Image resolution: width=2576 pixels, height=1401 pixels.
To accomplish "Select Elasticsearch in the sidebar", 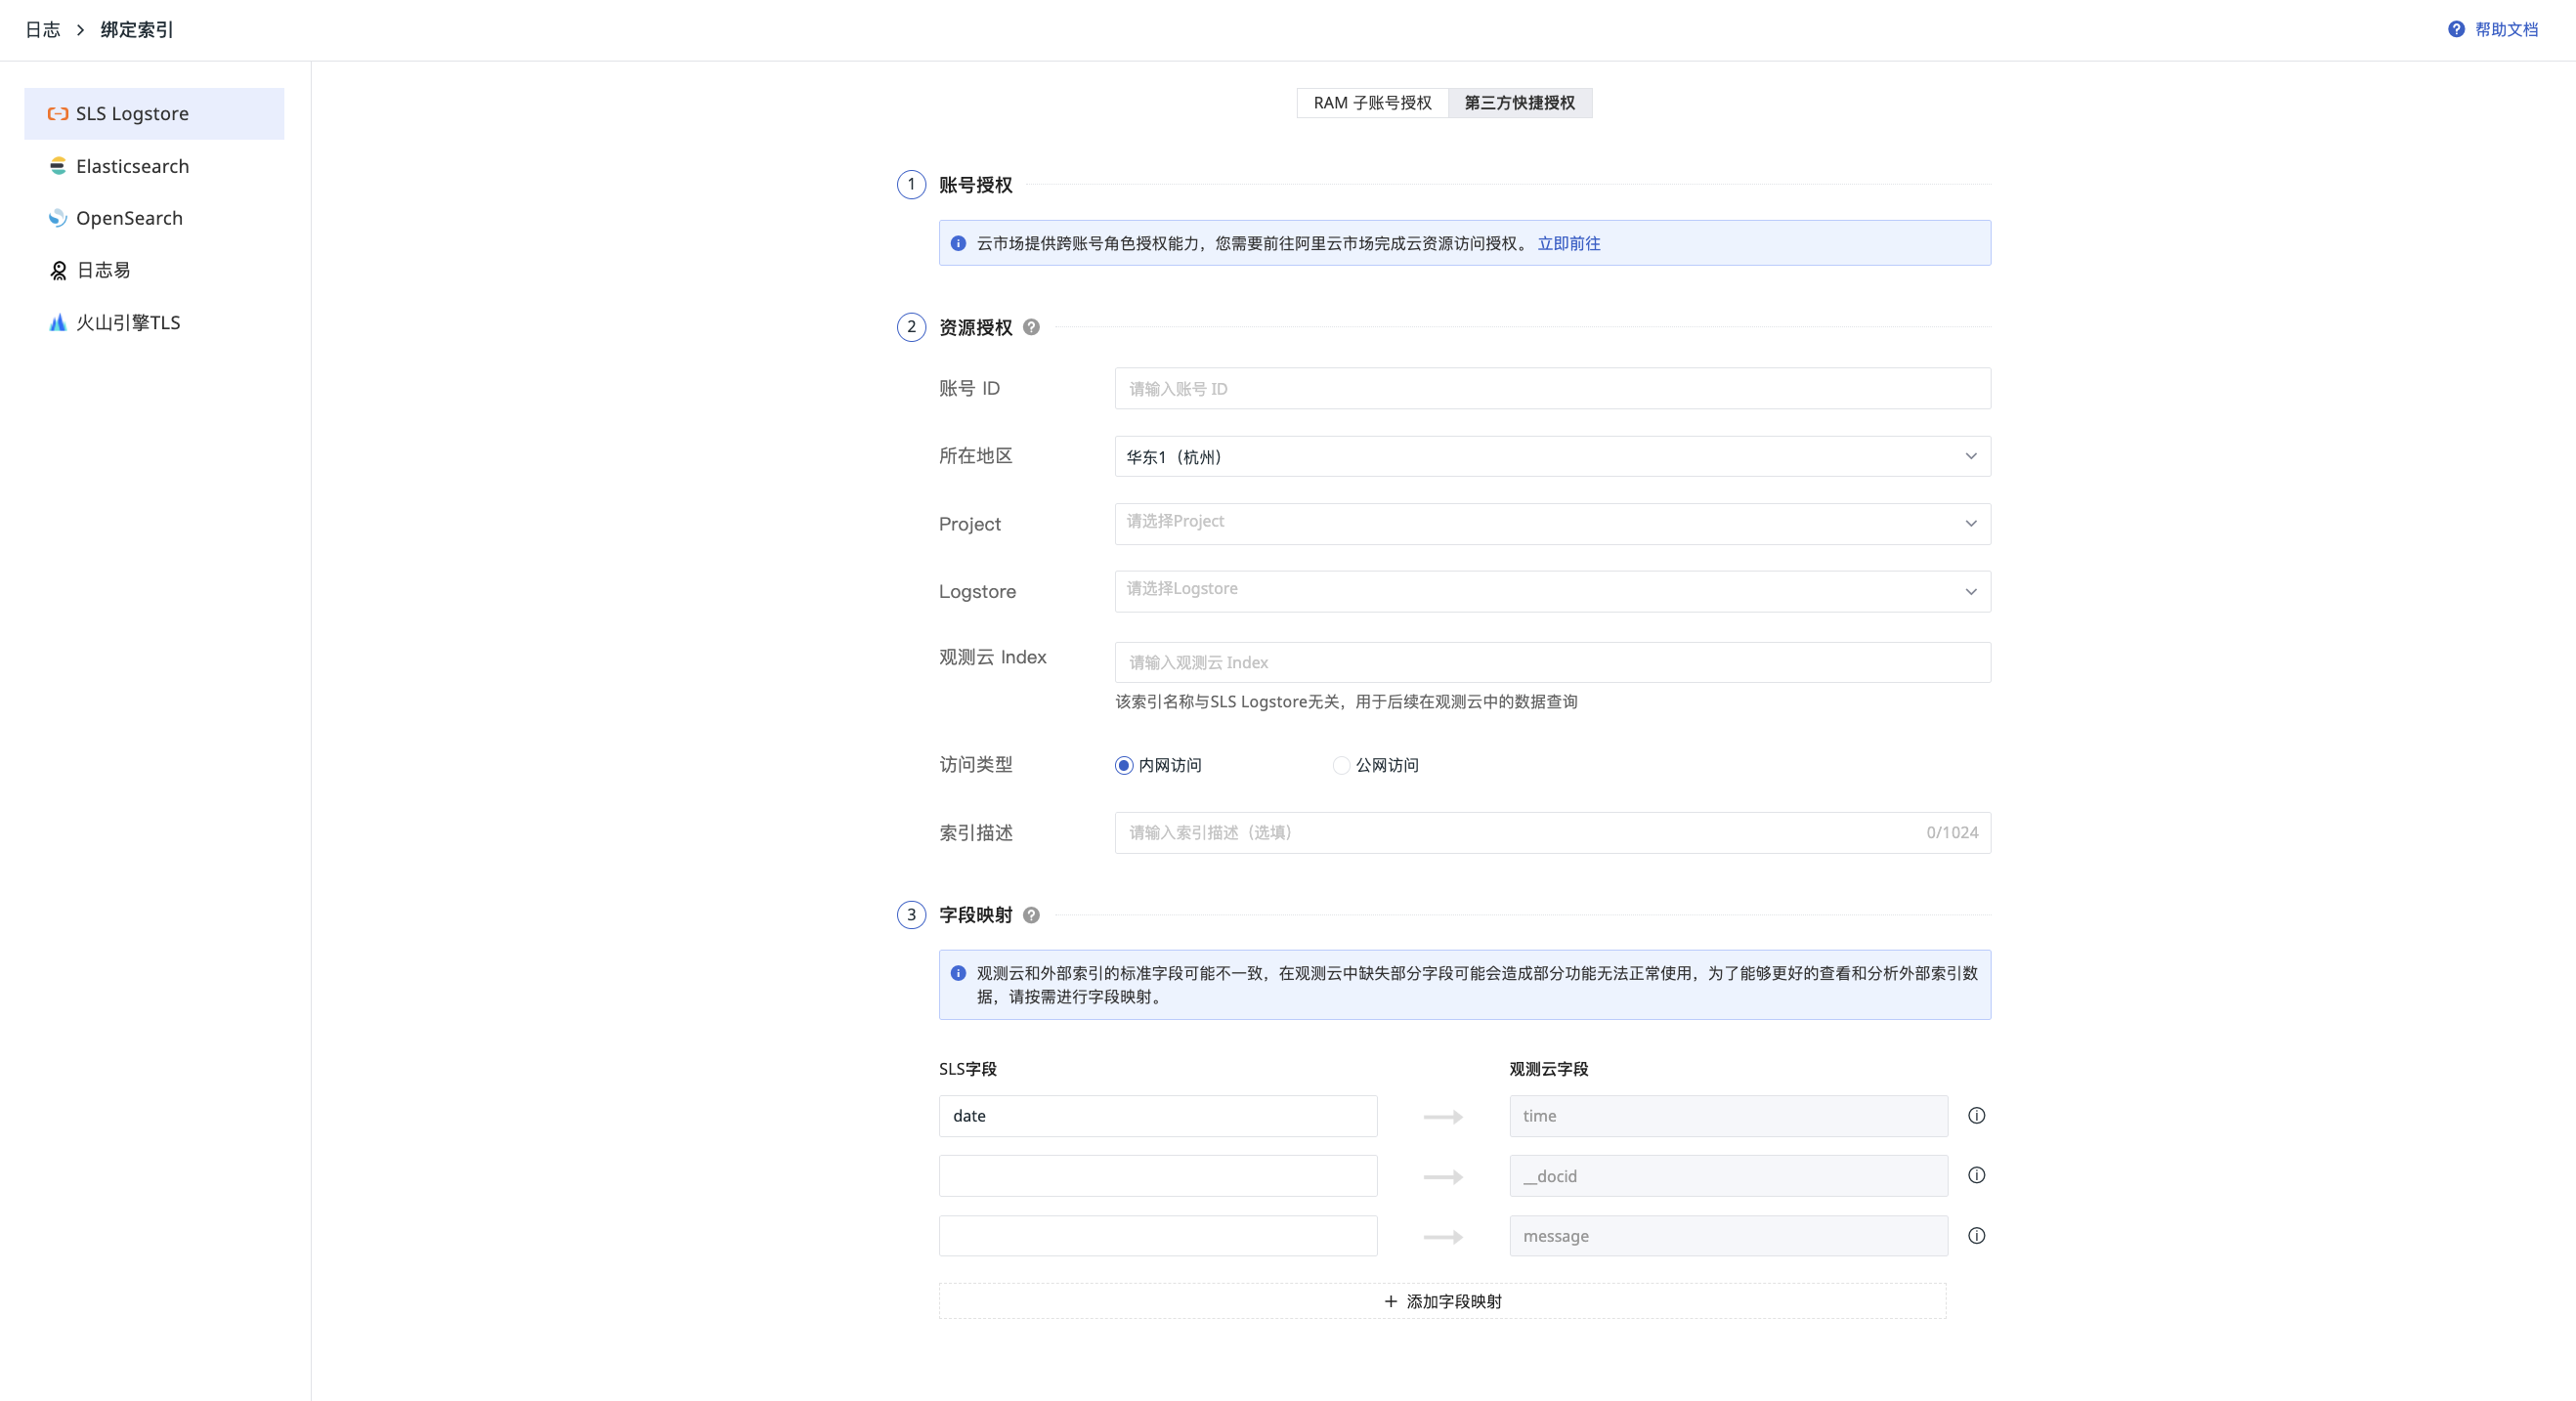I will [x=154, y=166].
